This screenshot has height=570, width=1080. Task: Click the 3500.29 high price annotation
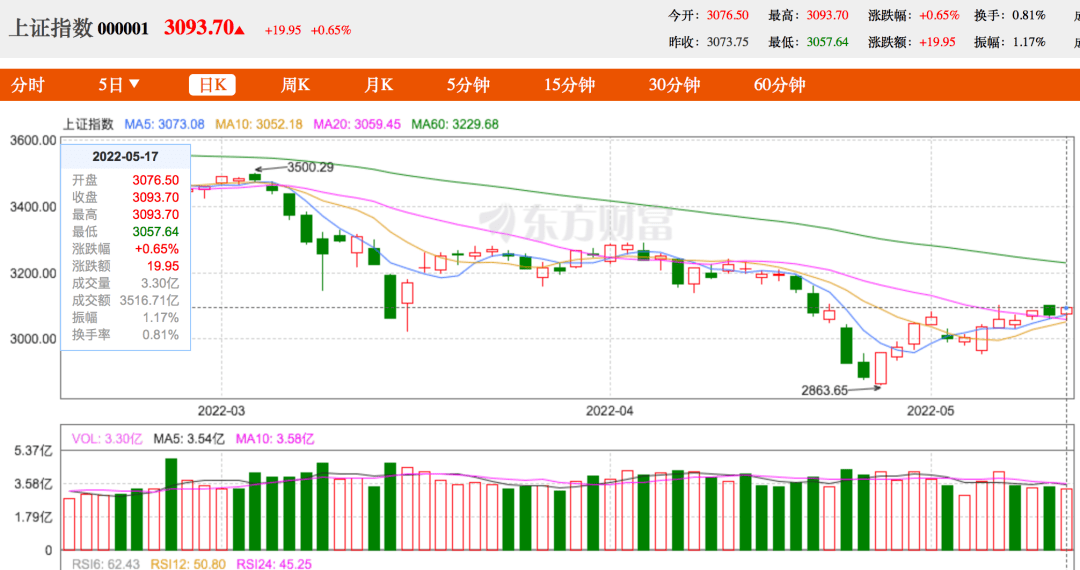click(x=310, y=167)
